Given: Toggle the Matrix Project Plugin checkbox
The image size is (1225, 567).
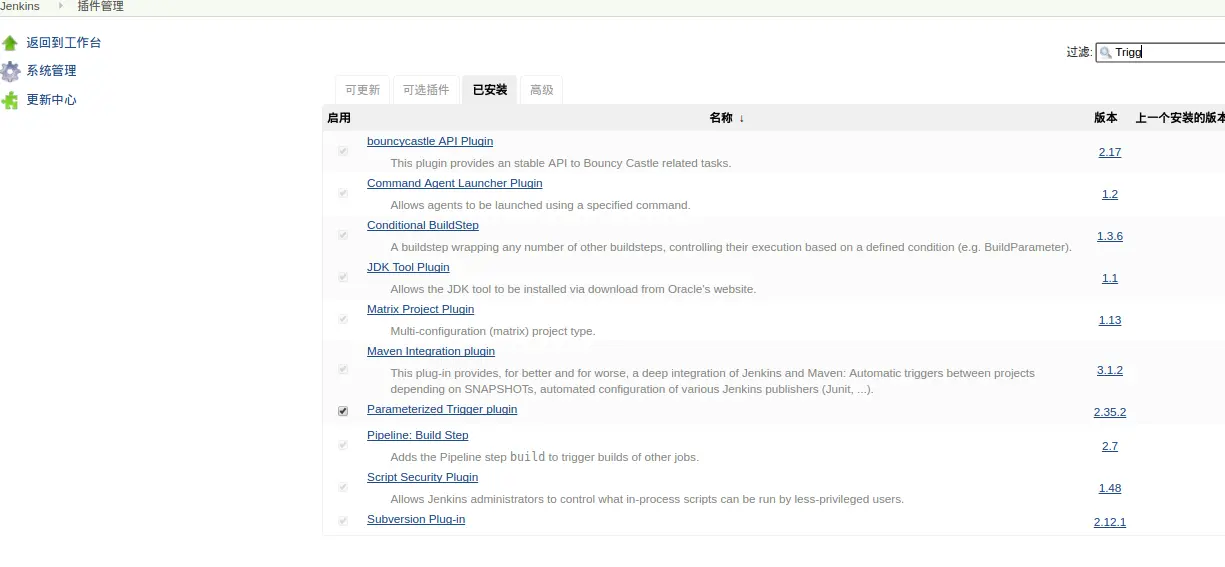Looking at the screenshot, I should (x=343, y=319).
